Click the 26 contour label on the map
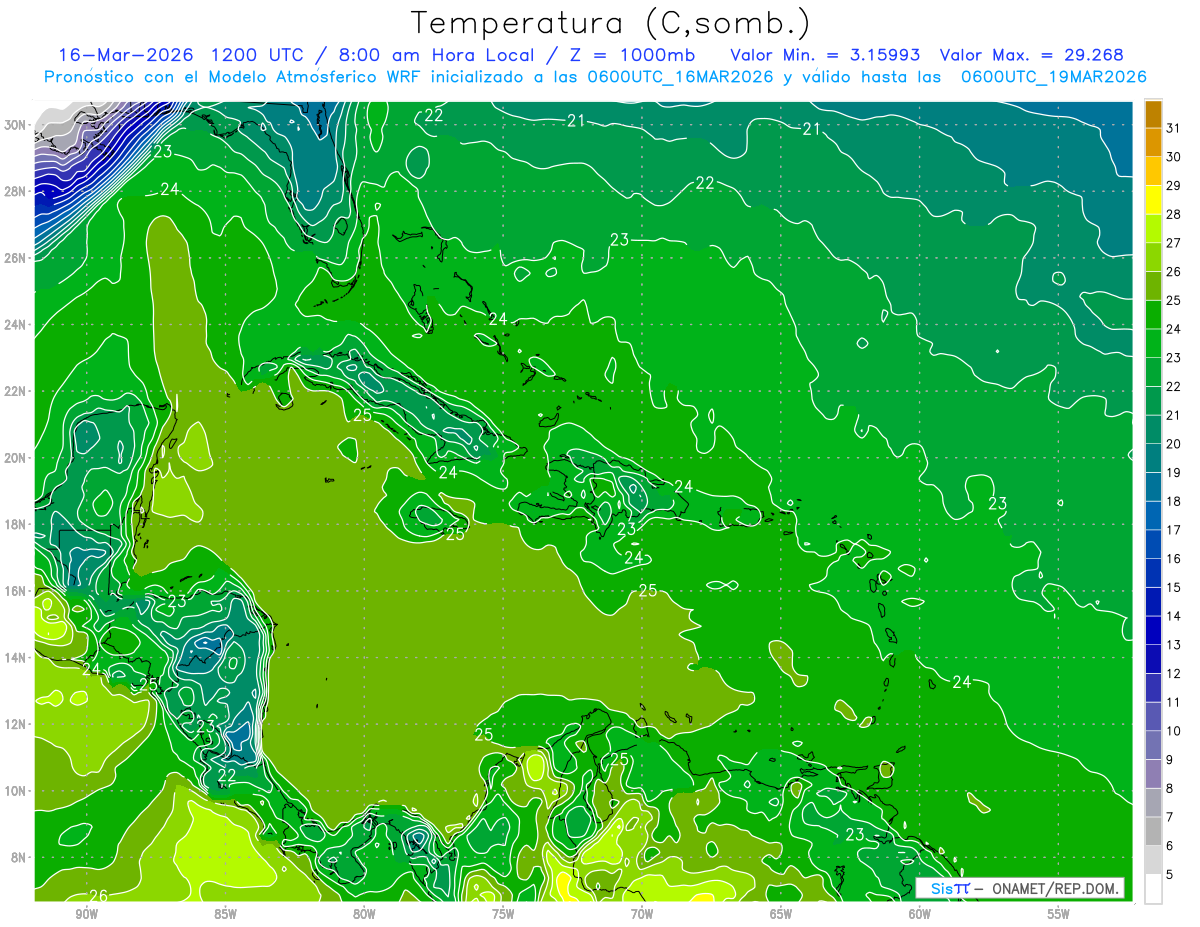1200x927 pixels. [98, 895]
